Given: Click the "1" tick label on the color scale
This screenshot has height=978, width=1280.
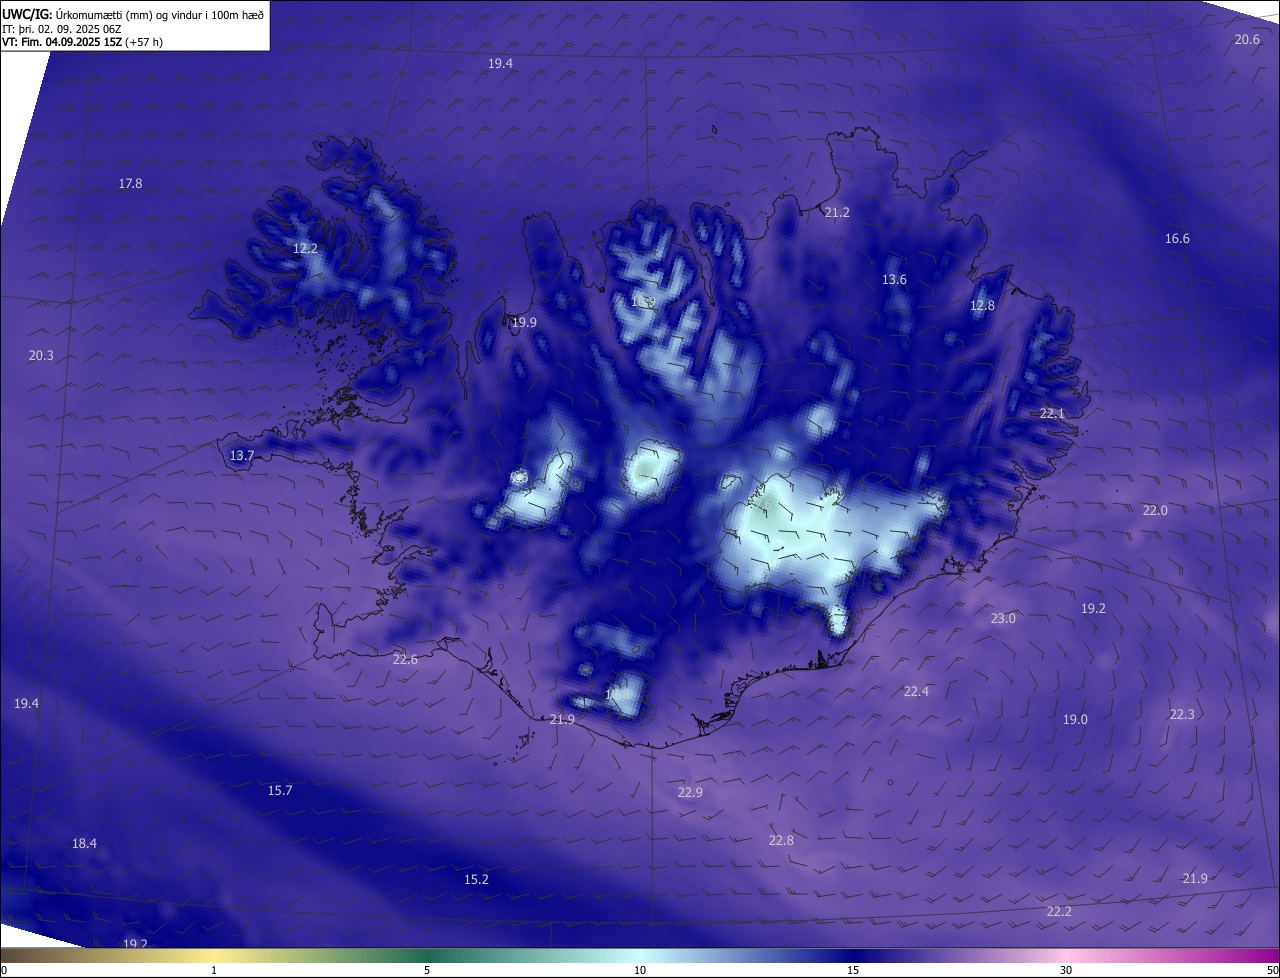Looking at the screenshot, I should pos(214,970).
